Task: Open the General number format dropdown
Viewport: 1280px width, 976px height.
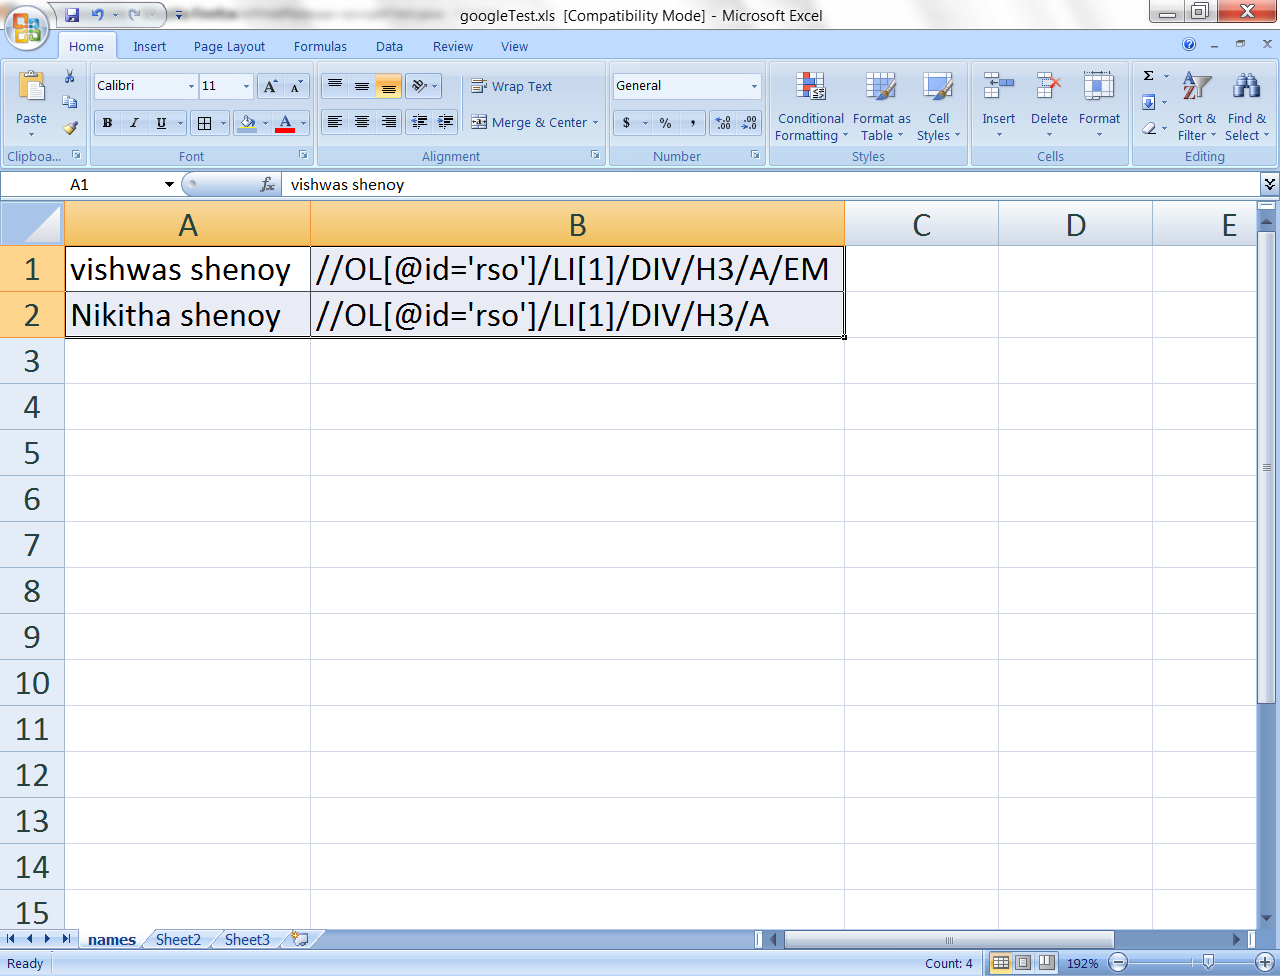Action: point(754,87)
